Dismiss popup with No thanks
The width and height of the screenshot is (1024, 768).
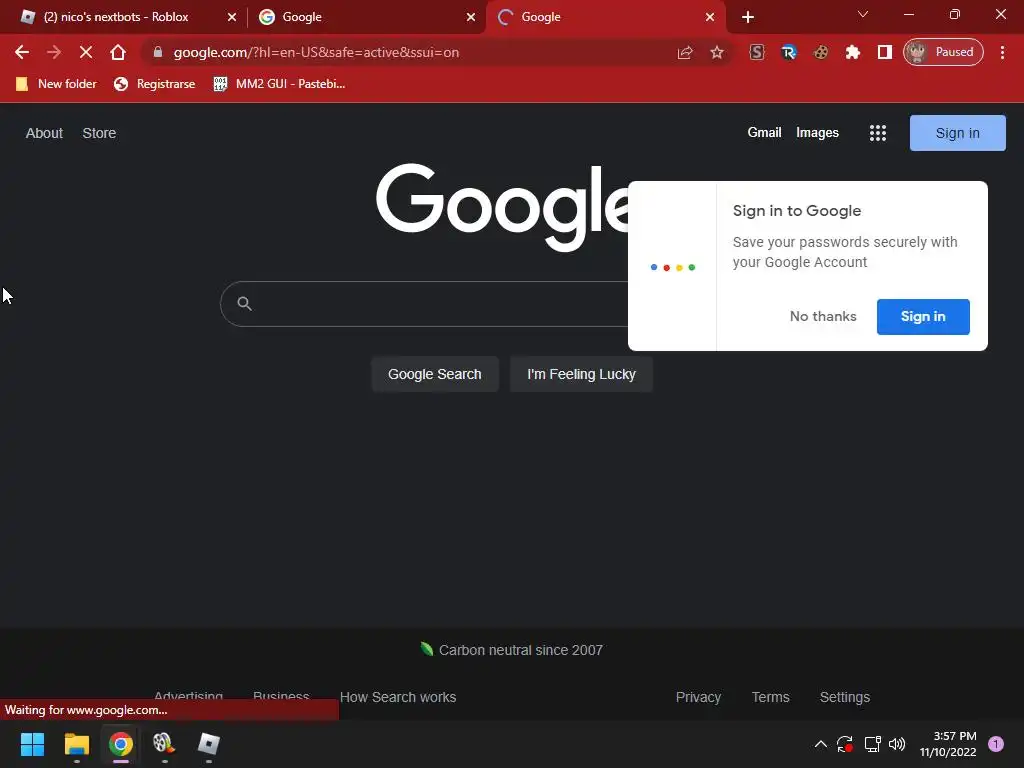coord(823,317)
